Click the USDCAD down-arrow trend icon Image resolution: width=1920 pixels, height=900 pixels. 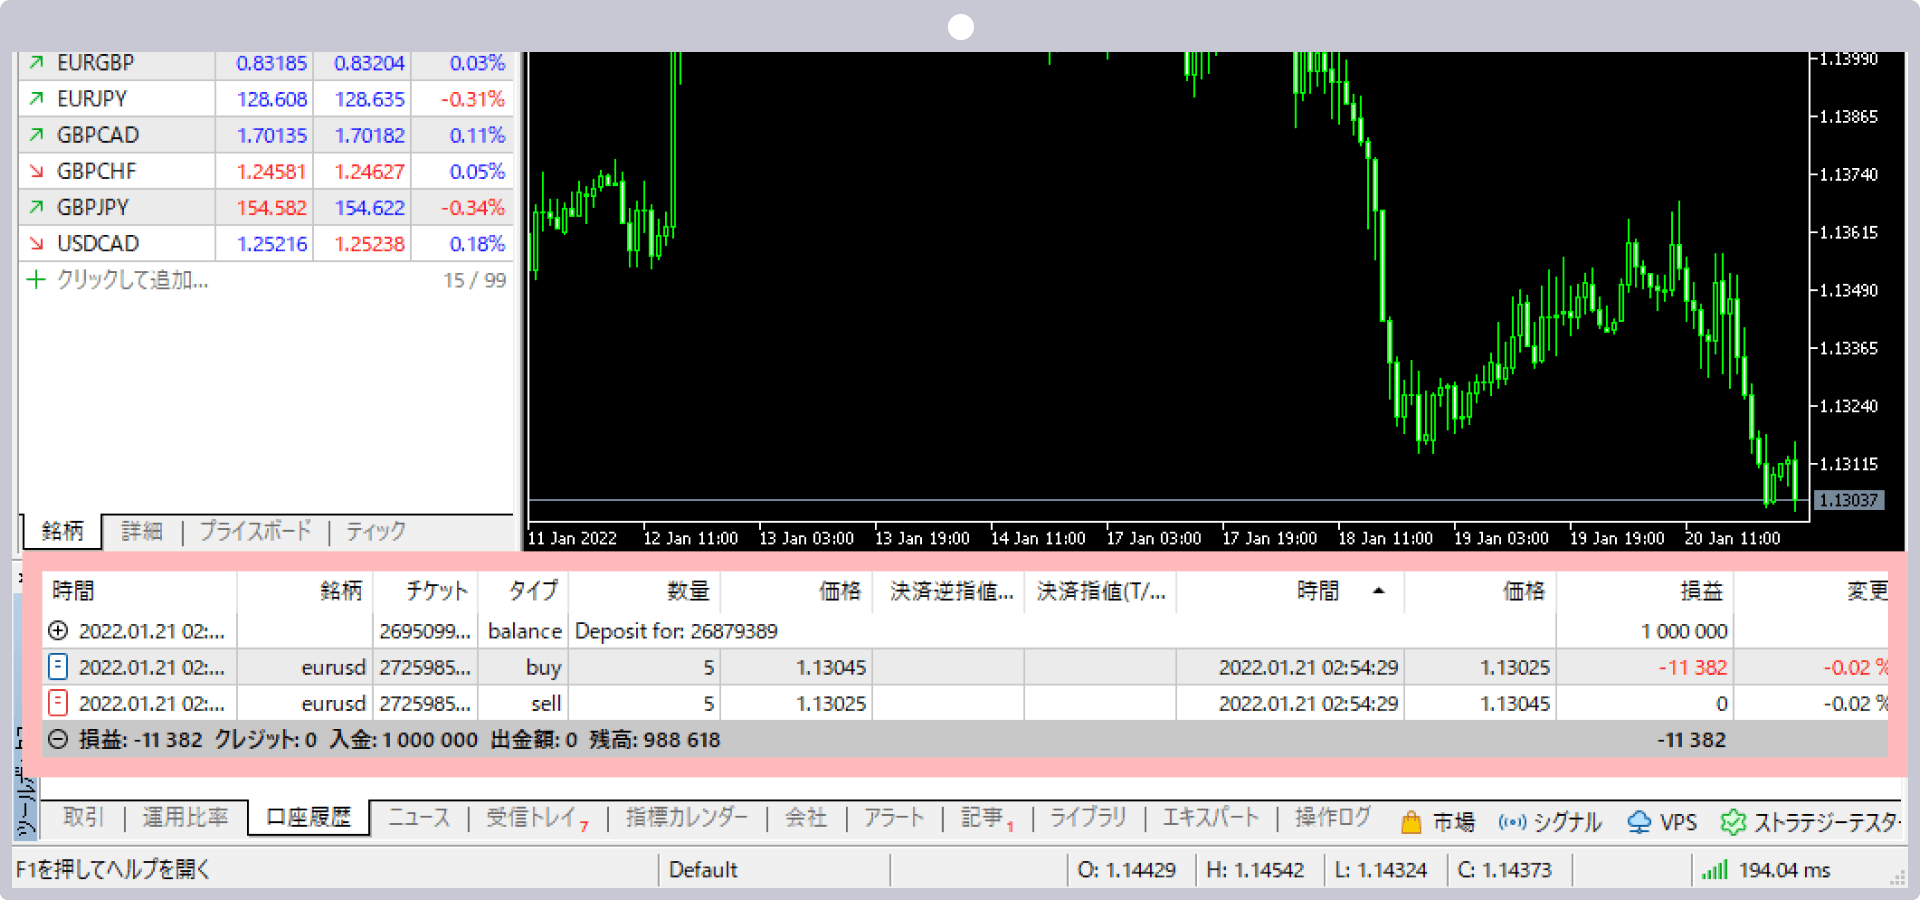(x=36, y=243)
